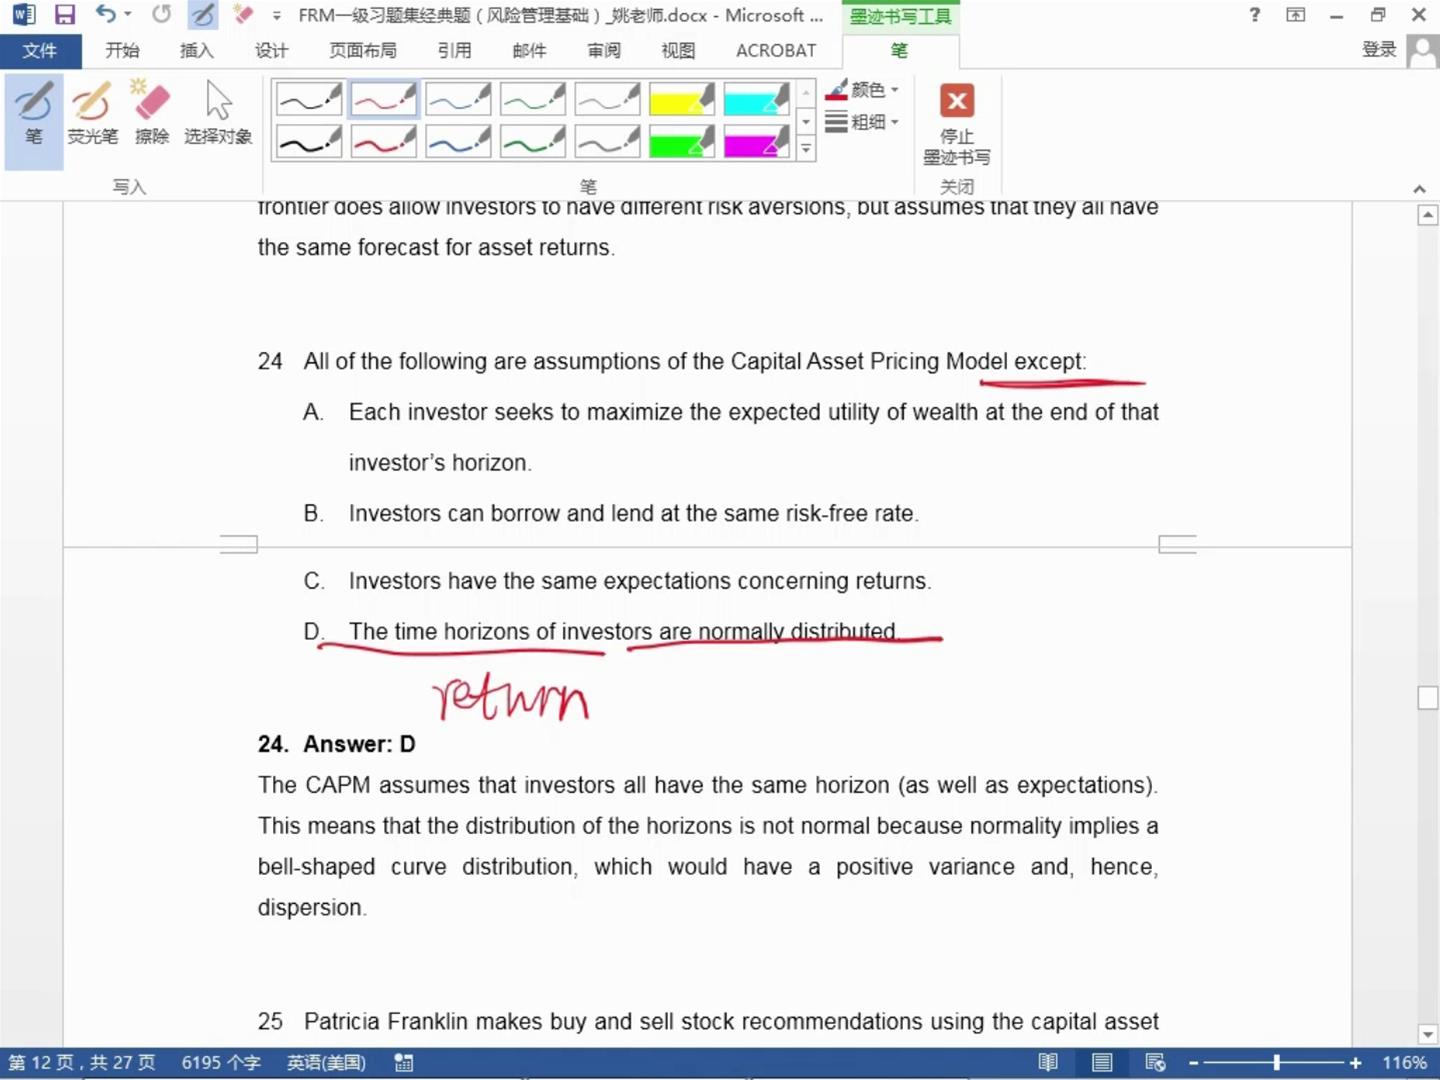Click Sign in (登录) link

click(1379, 50)
